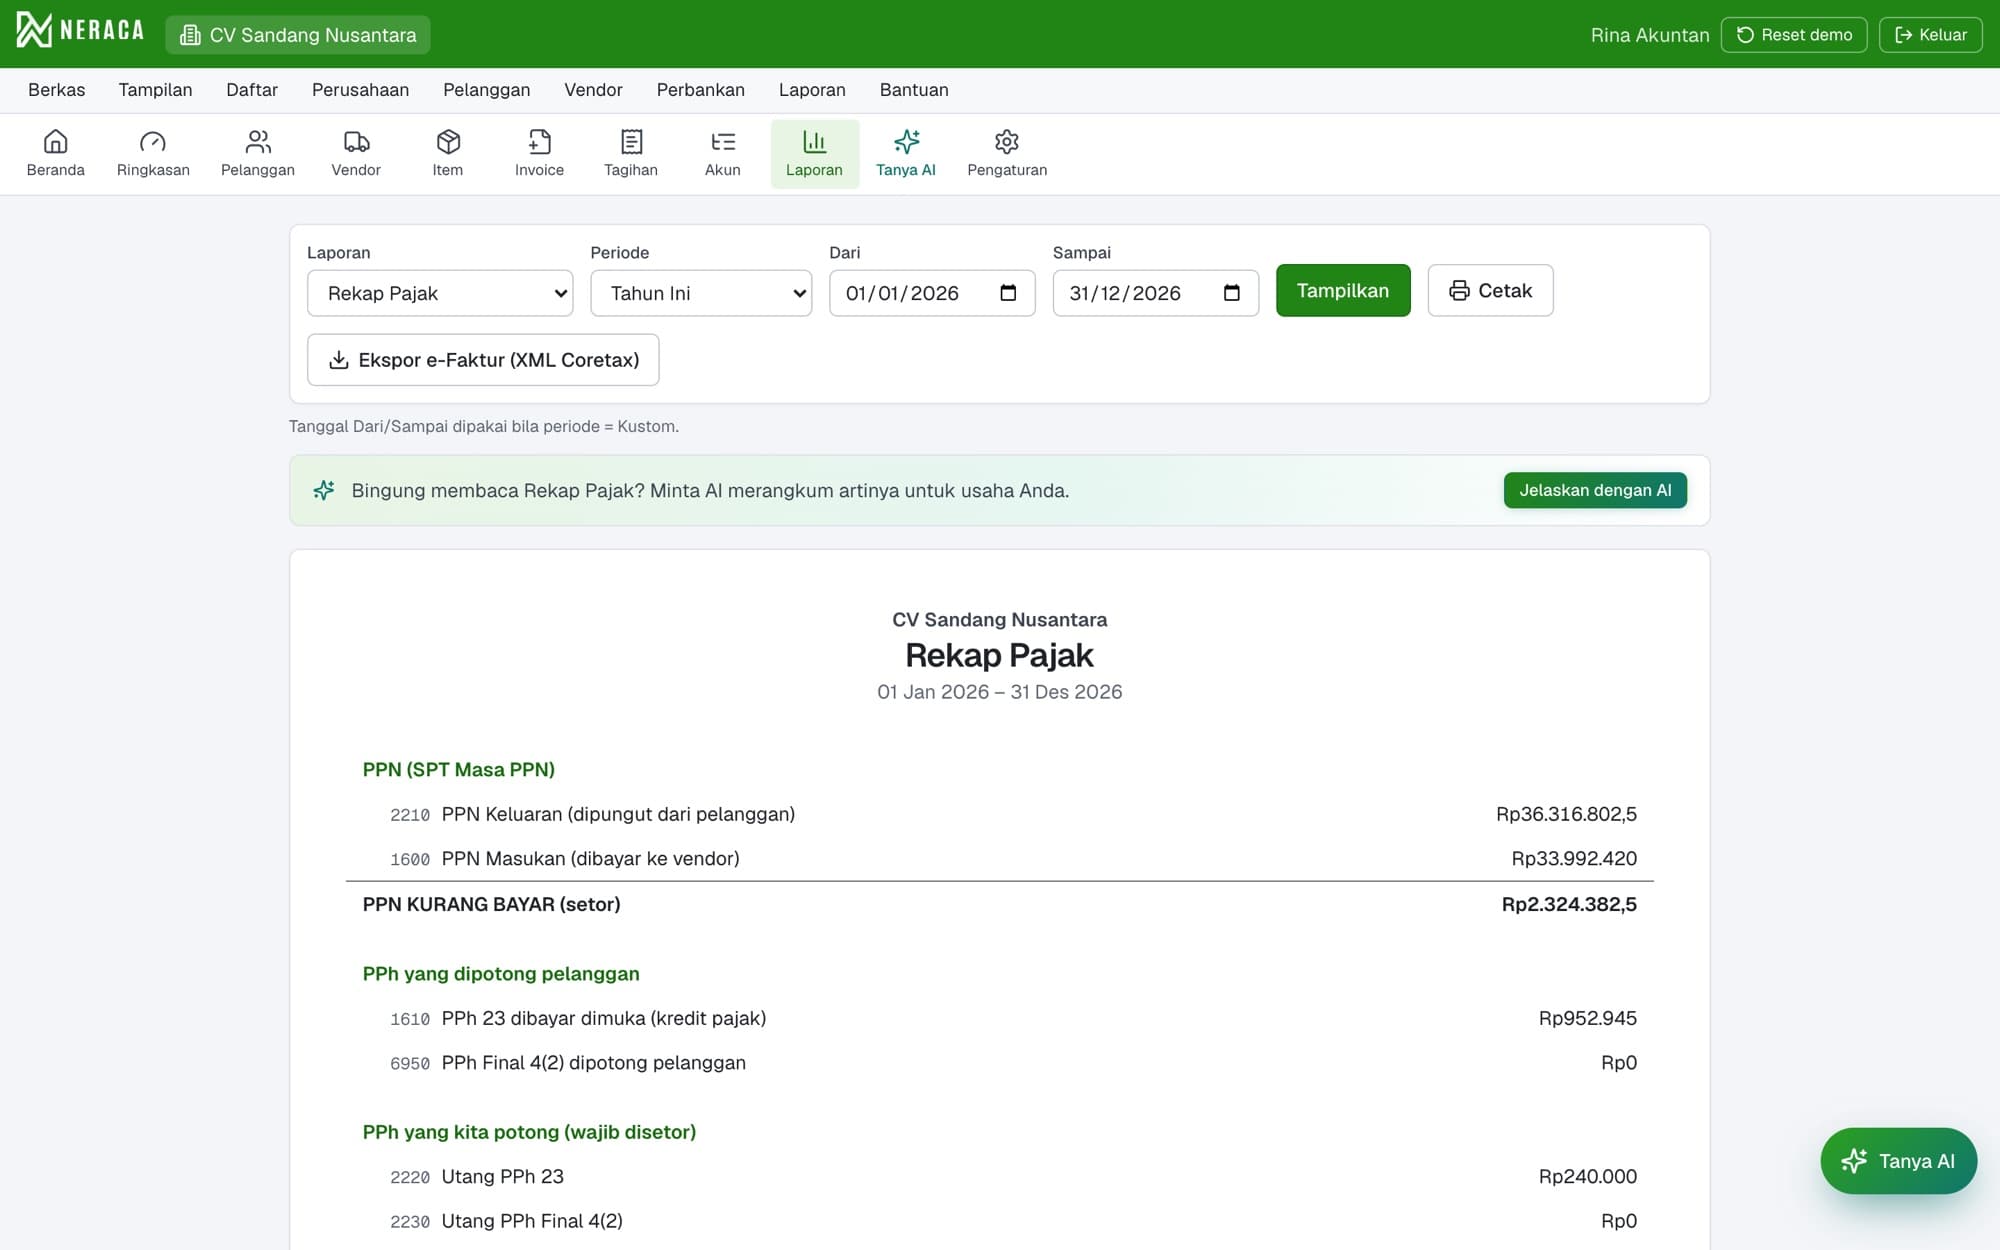Viewport: 2000px width, 1250px height.
Task: Open the Vendor menu bar item
Action: tap(593, 90)
